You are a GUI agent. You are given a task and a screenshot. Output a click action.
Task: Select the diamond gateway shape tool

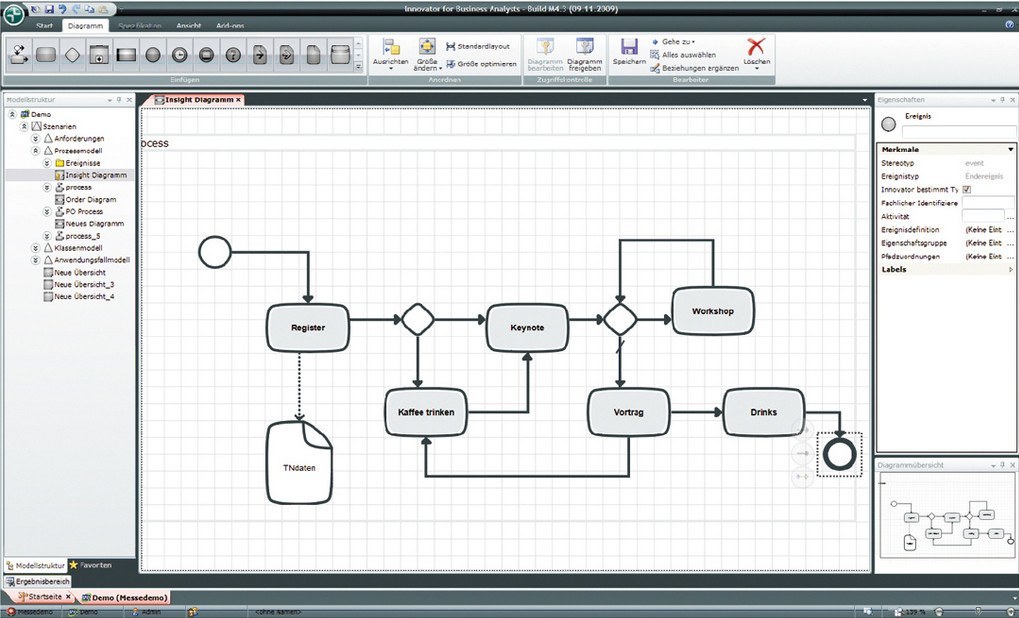tap(72, 54)
